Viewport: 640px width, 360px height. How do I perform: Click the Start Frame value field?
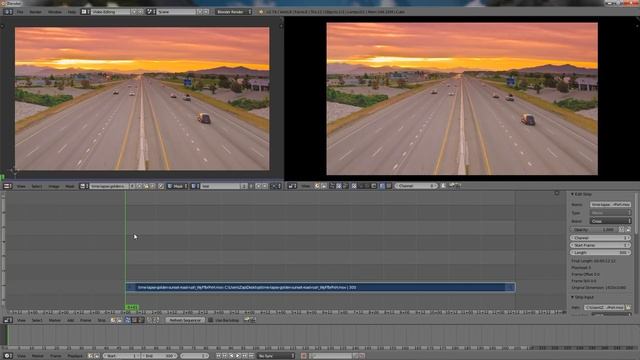(x=600, y=245)
